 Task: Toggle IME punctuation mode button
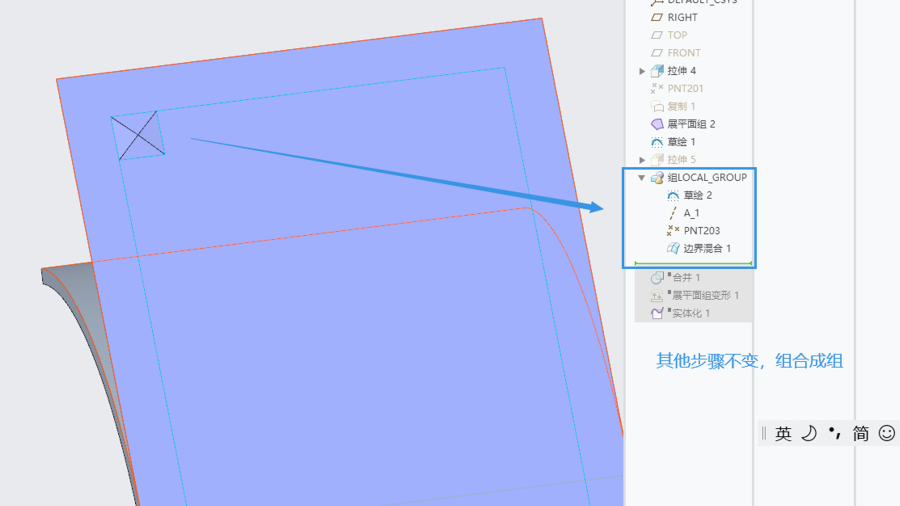click(834, 433)
